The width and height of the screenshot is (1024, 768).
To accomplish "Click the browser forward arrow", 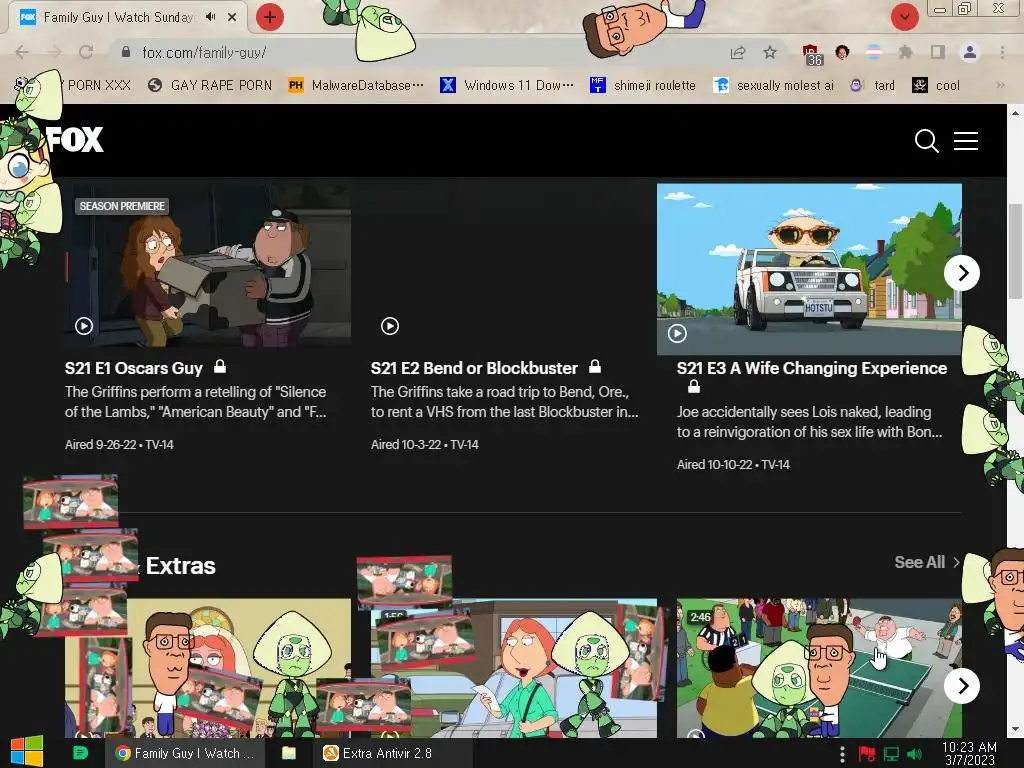I will [54, 52].
